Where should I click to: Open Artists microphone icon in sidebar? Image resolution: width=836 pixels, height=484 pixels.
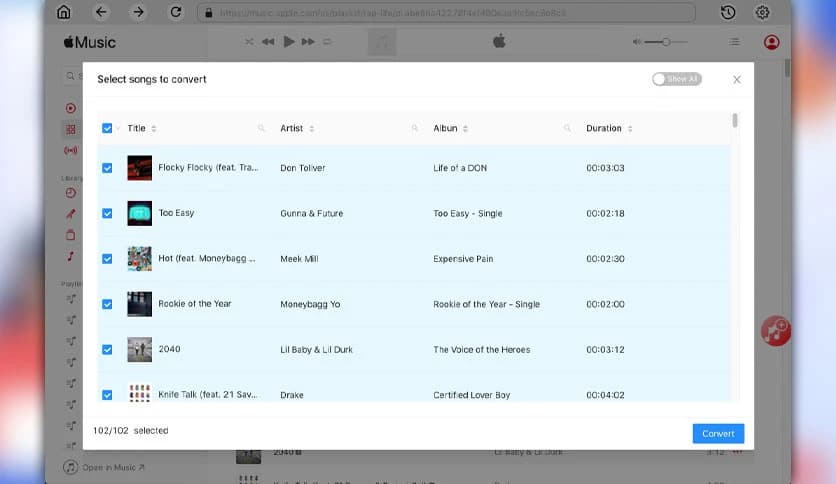70,214
